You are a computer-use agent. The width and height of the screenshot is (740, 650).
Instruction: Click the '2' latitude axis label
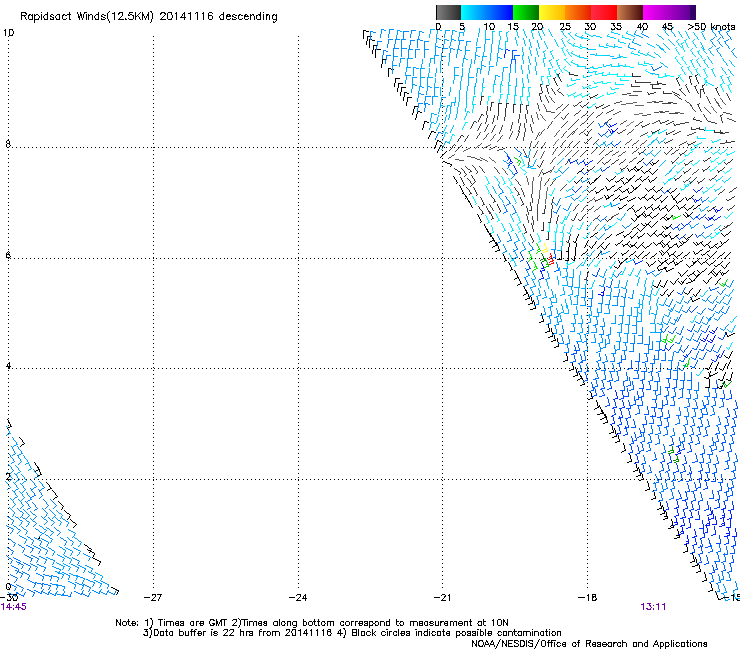pyautogui.click(x=8, y=477)
